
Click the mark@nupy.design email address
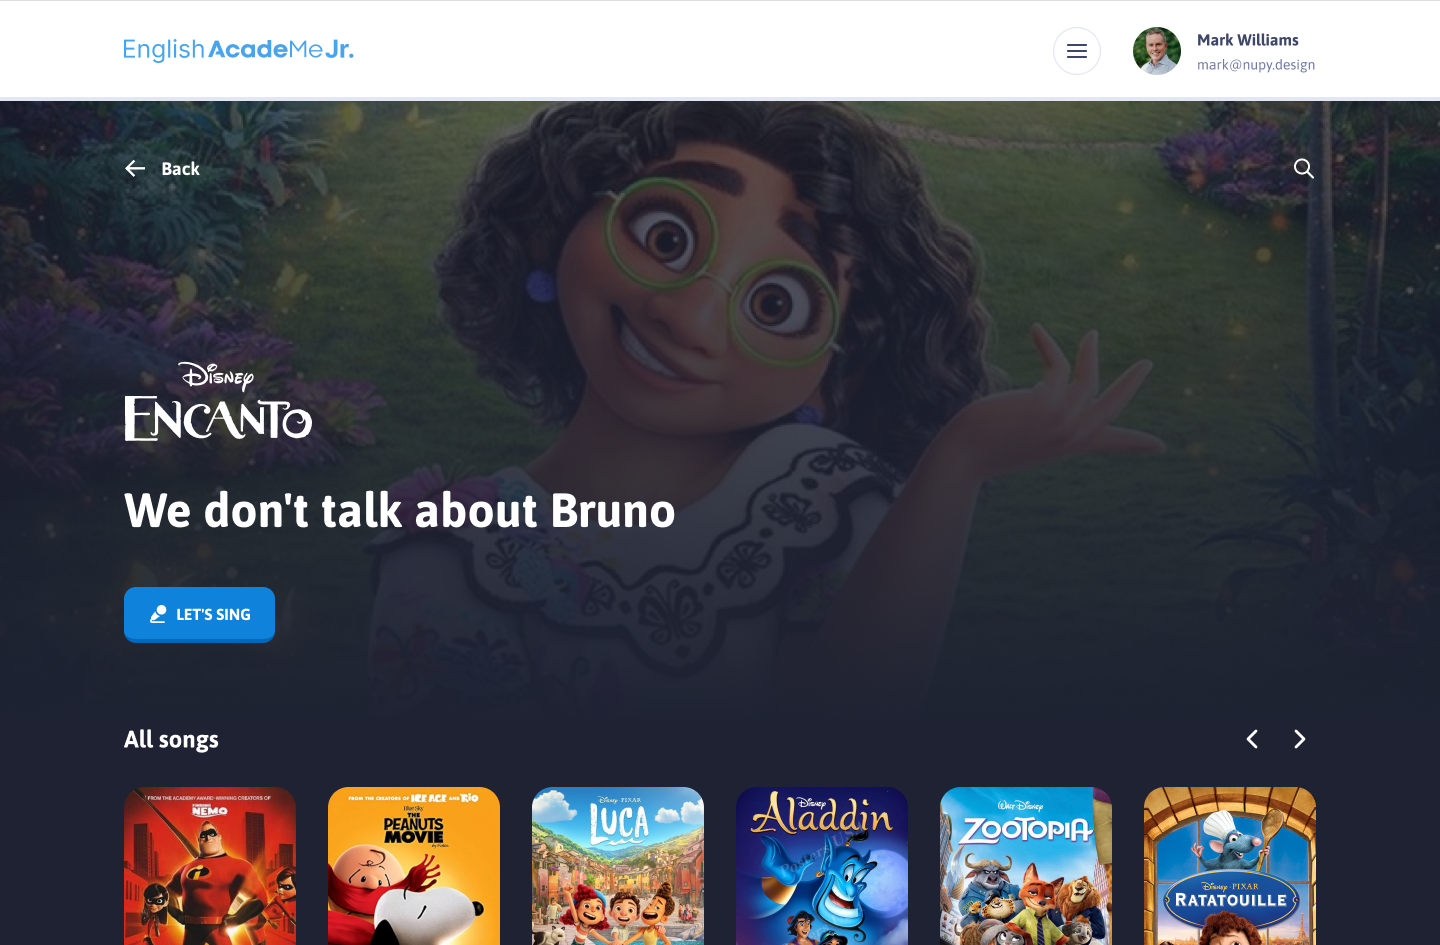pyautogui.click(x=1256, y=65)
